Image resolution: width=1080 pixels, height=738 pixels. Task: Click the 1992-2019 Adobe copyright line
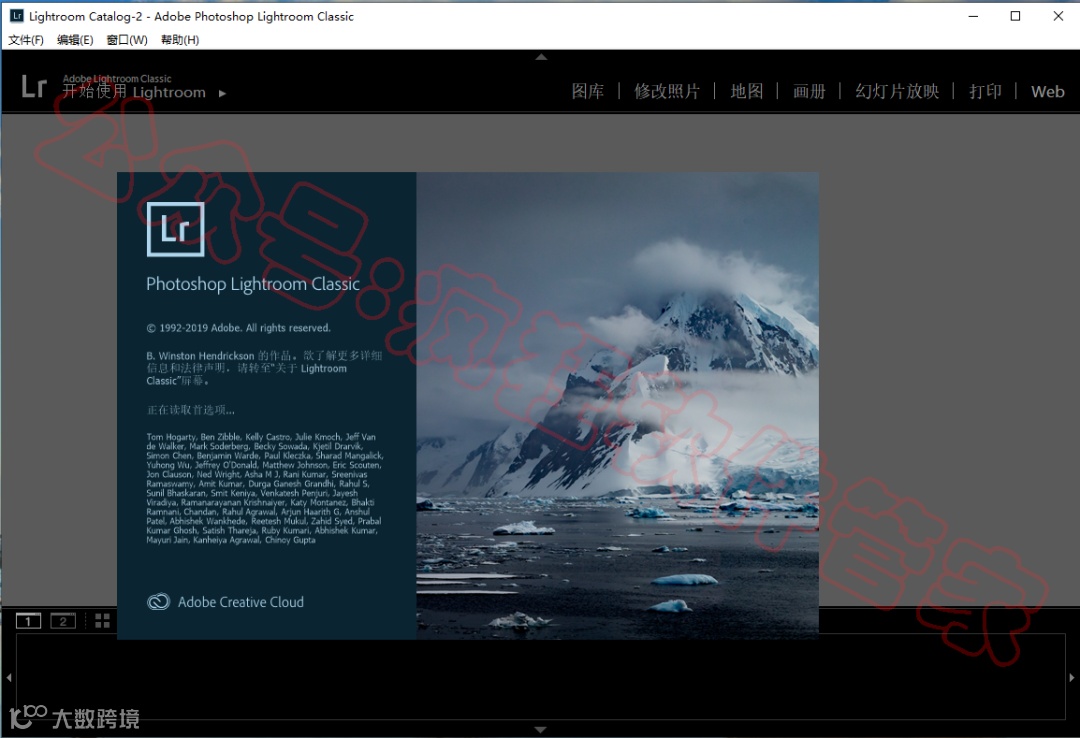point(238,328)
